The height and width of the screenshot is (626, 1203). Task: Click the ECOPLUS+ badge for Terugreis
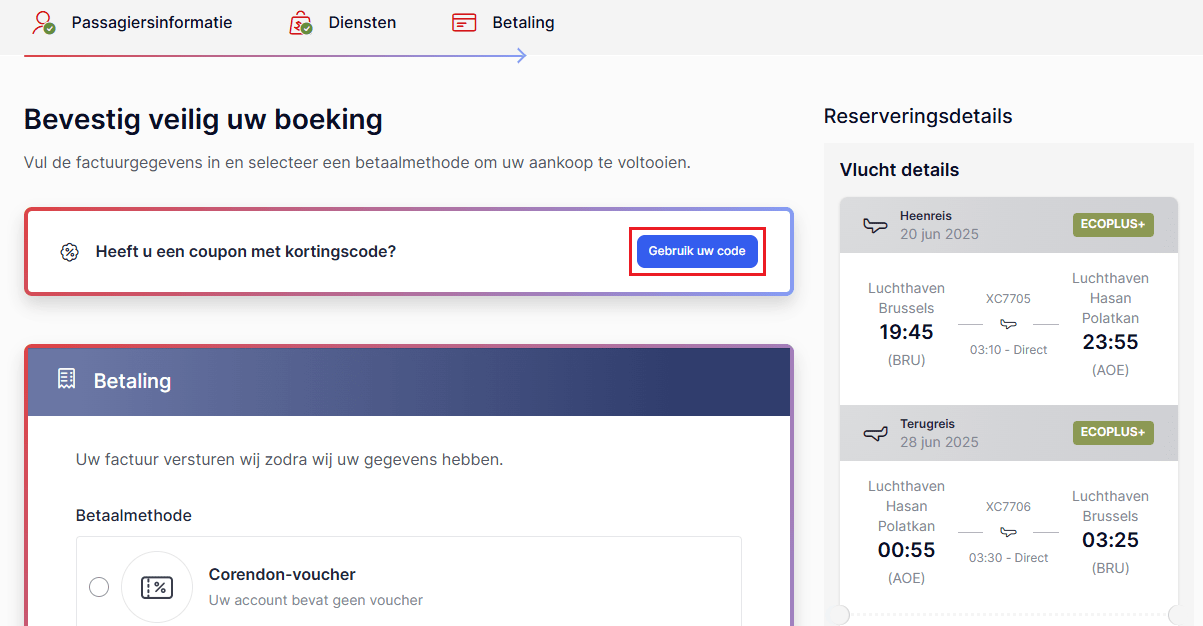pos(1112,432)
